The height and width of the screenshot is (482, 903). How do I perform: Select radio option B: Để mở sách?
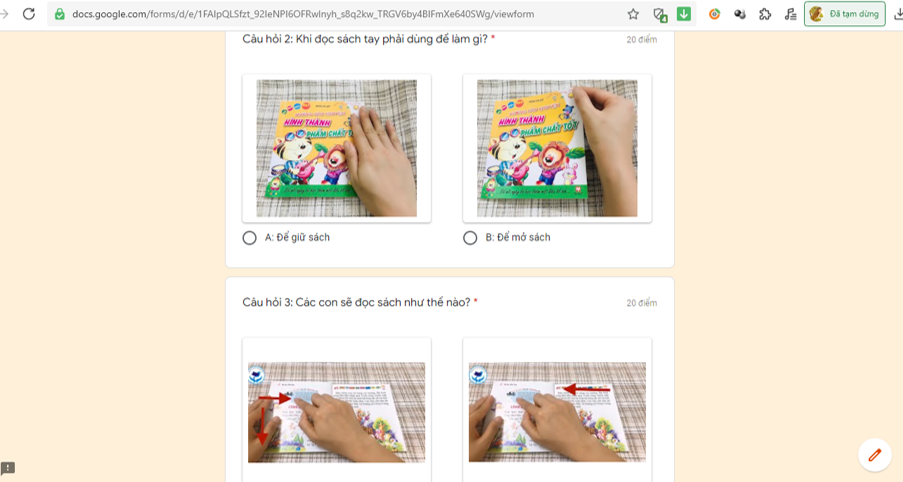pyautogui.click(x=470, y=238)
